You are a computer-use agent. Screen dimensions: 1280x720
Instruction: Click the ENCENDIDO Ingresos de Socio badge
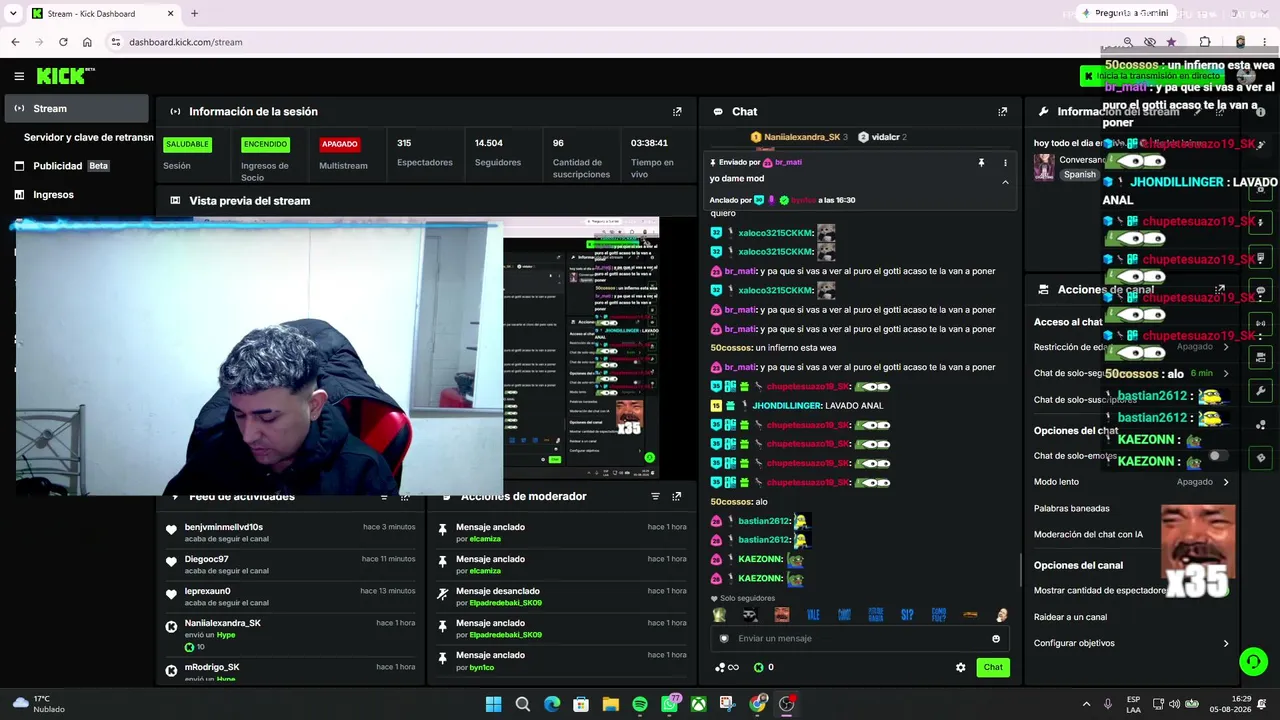tap(265, 144)
